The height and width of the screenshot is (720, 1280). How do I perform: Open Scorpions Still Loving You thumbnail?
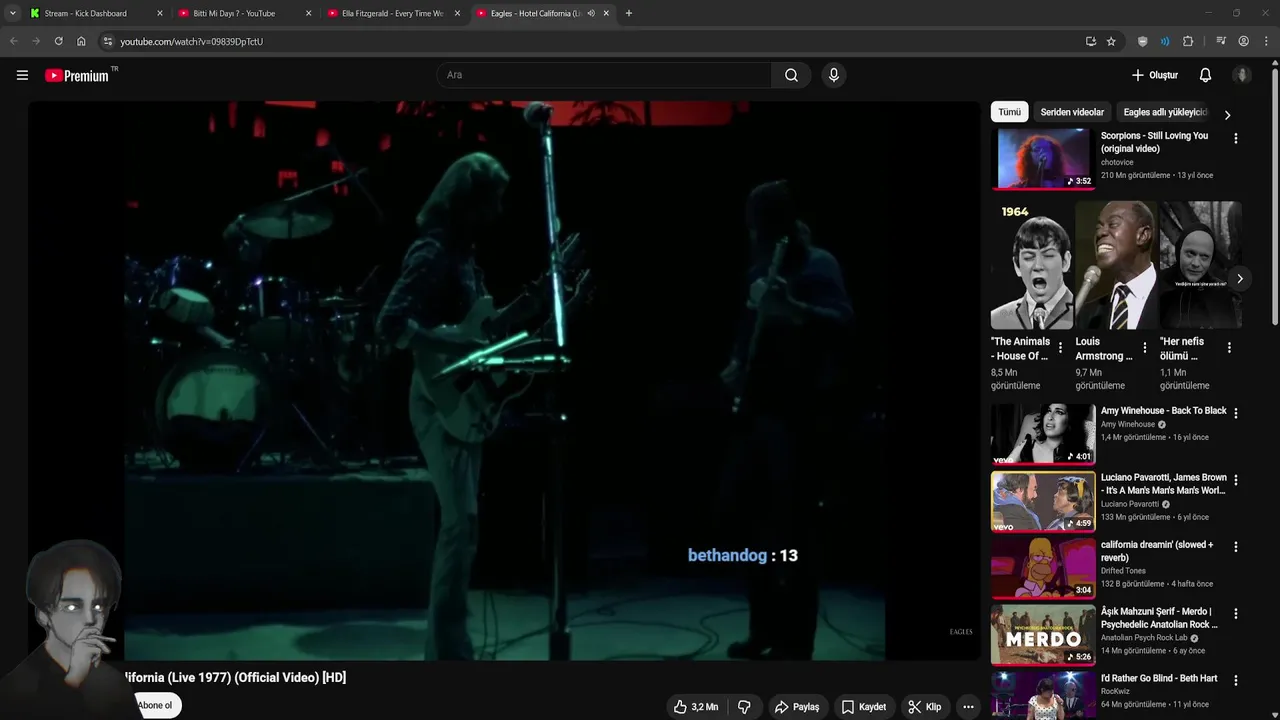[x=1043, y=159]
